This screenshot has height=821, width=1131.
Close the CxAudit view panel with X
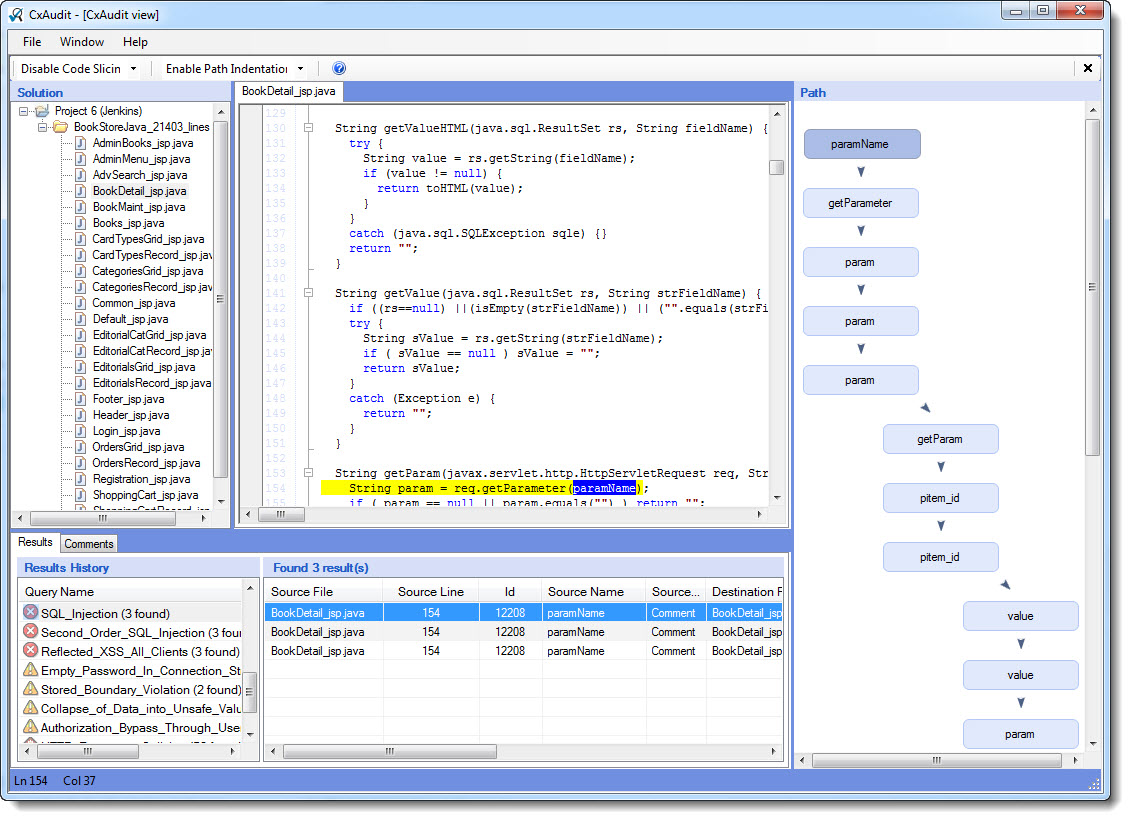(x=1088, y=69)
